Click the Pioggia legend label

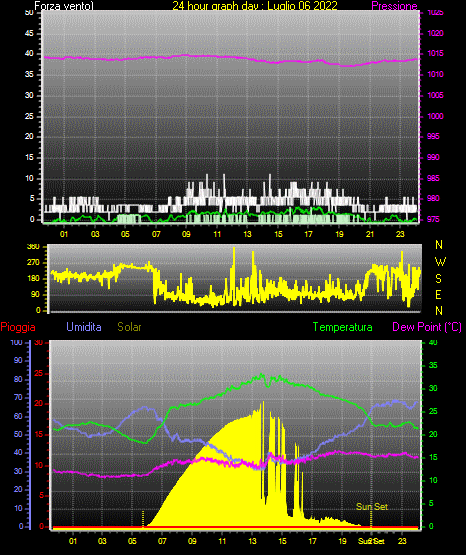[x=18, y=327]
